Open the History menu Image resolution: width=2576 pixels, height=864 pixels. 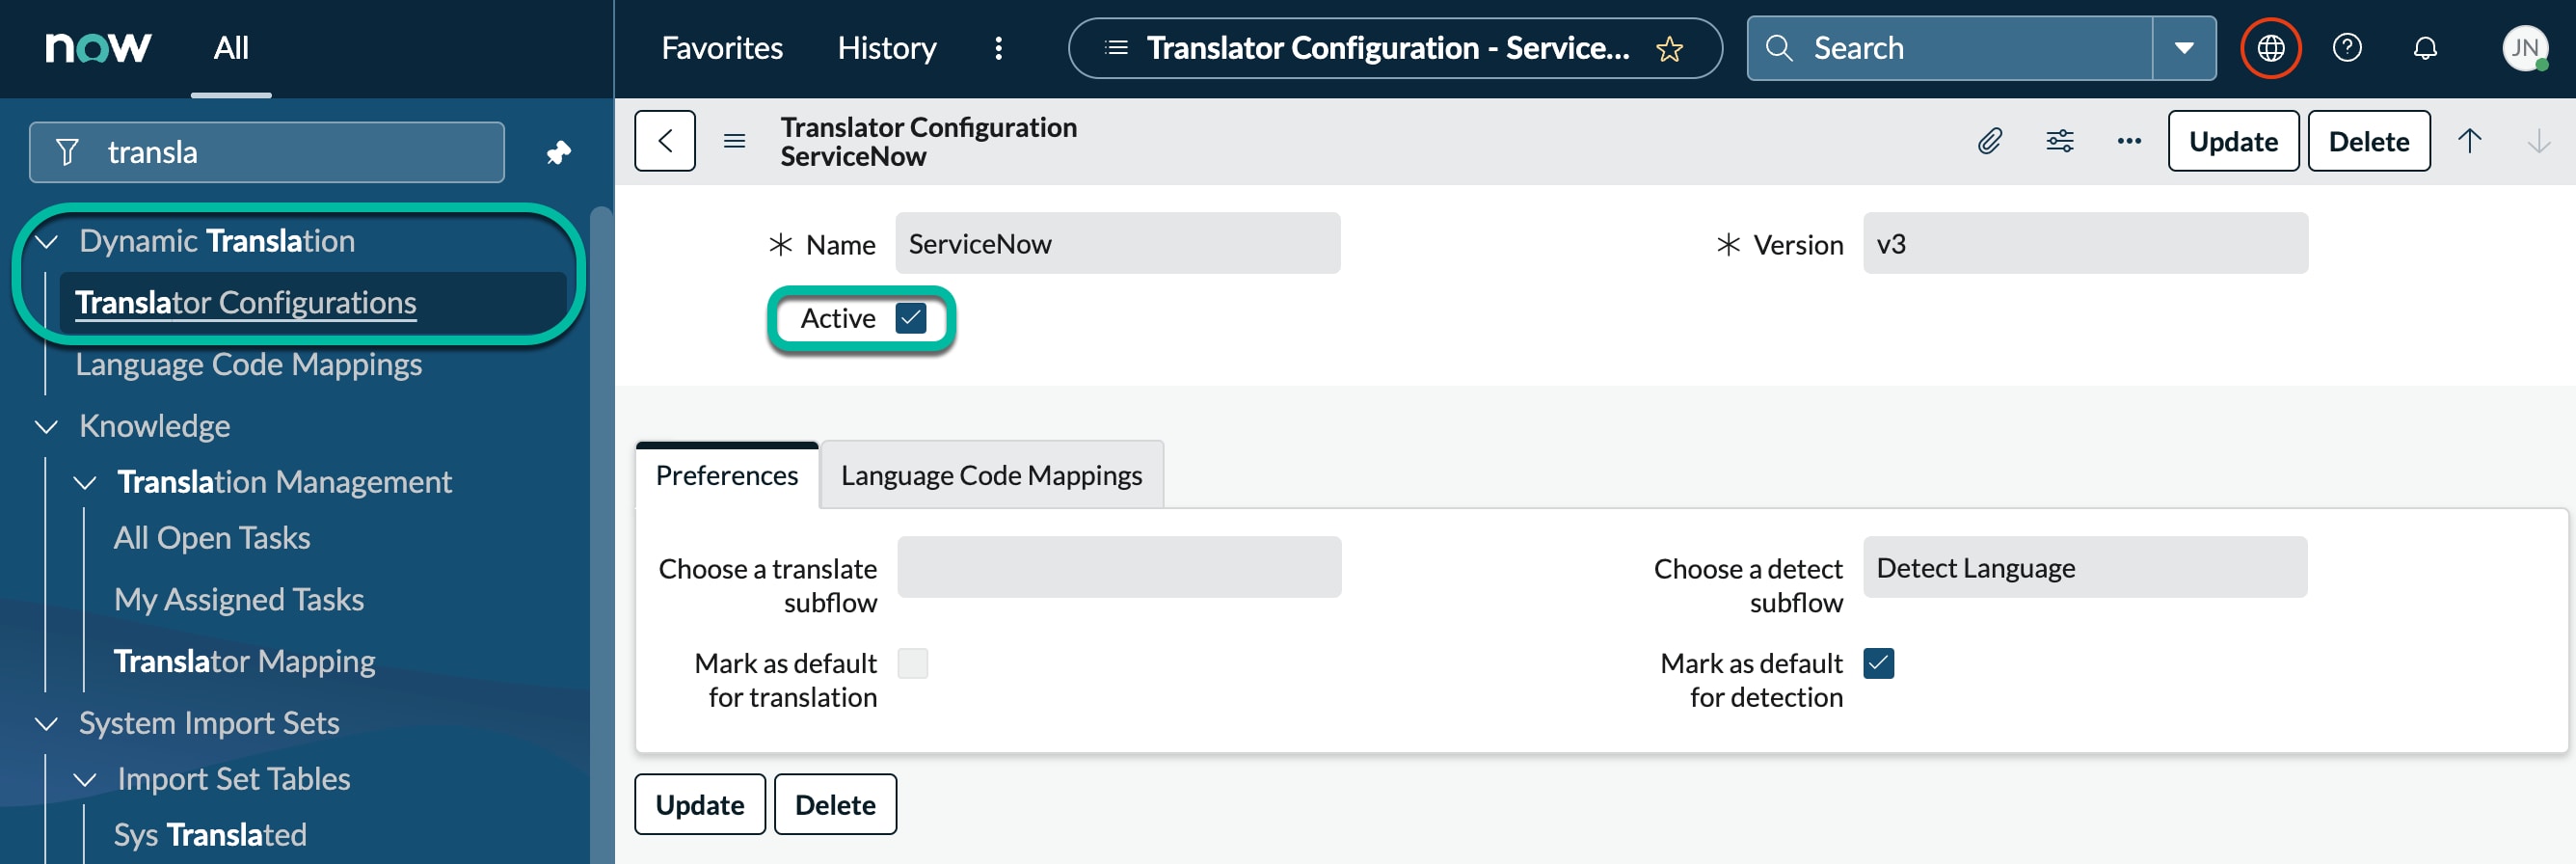tap(887, 48)
